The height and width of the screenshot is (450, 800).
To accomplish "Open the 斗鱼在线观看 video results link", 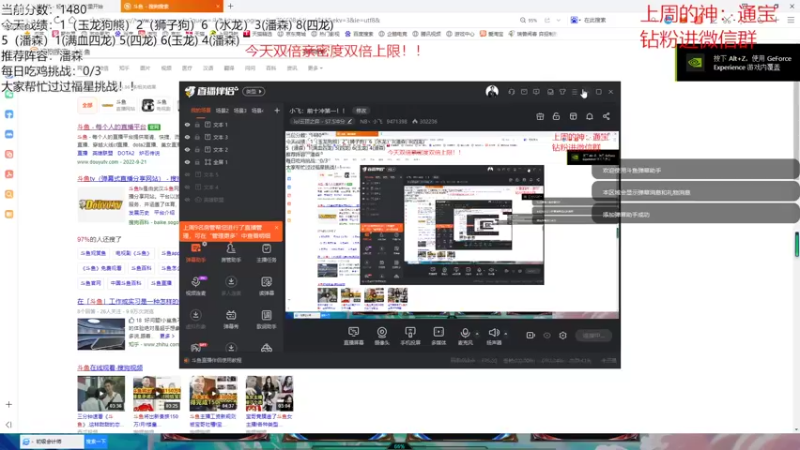I will click(110, 367).
